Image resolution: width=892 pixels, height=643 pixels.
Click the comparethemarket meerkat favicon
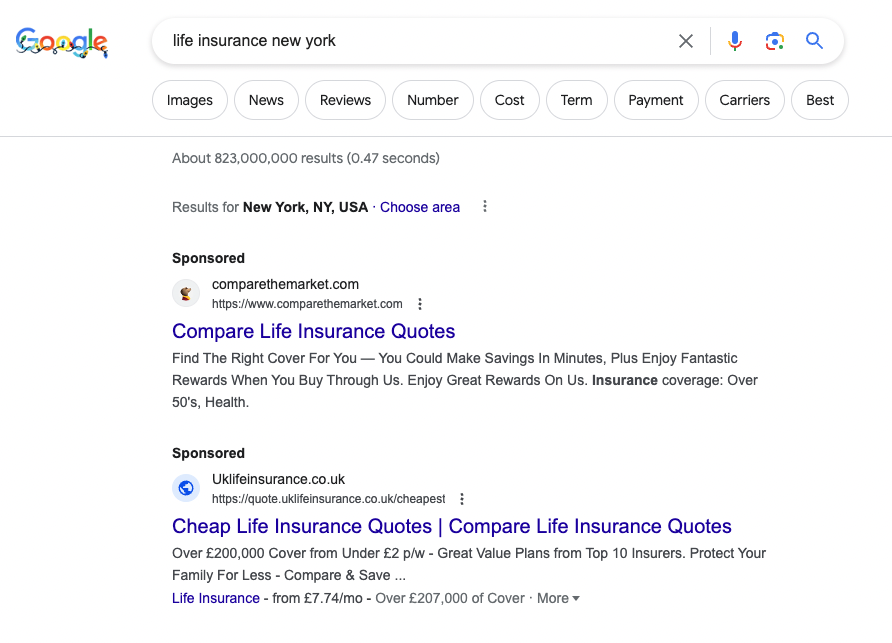pos(186,294)
